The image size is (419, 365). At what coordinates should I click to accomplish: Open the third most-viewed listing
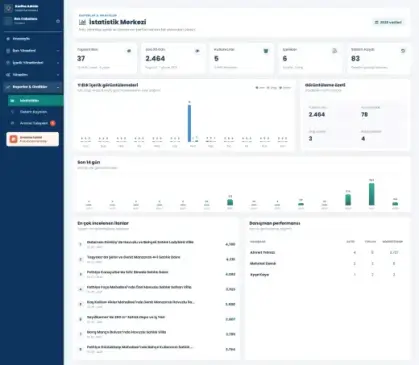click(157, 274)
